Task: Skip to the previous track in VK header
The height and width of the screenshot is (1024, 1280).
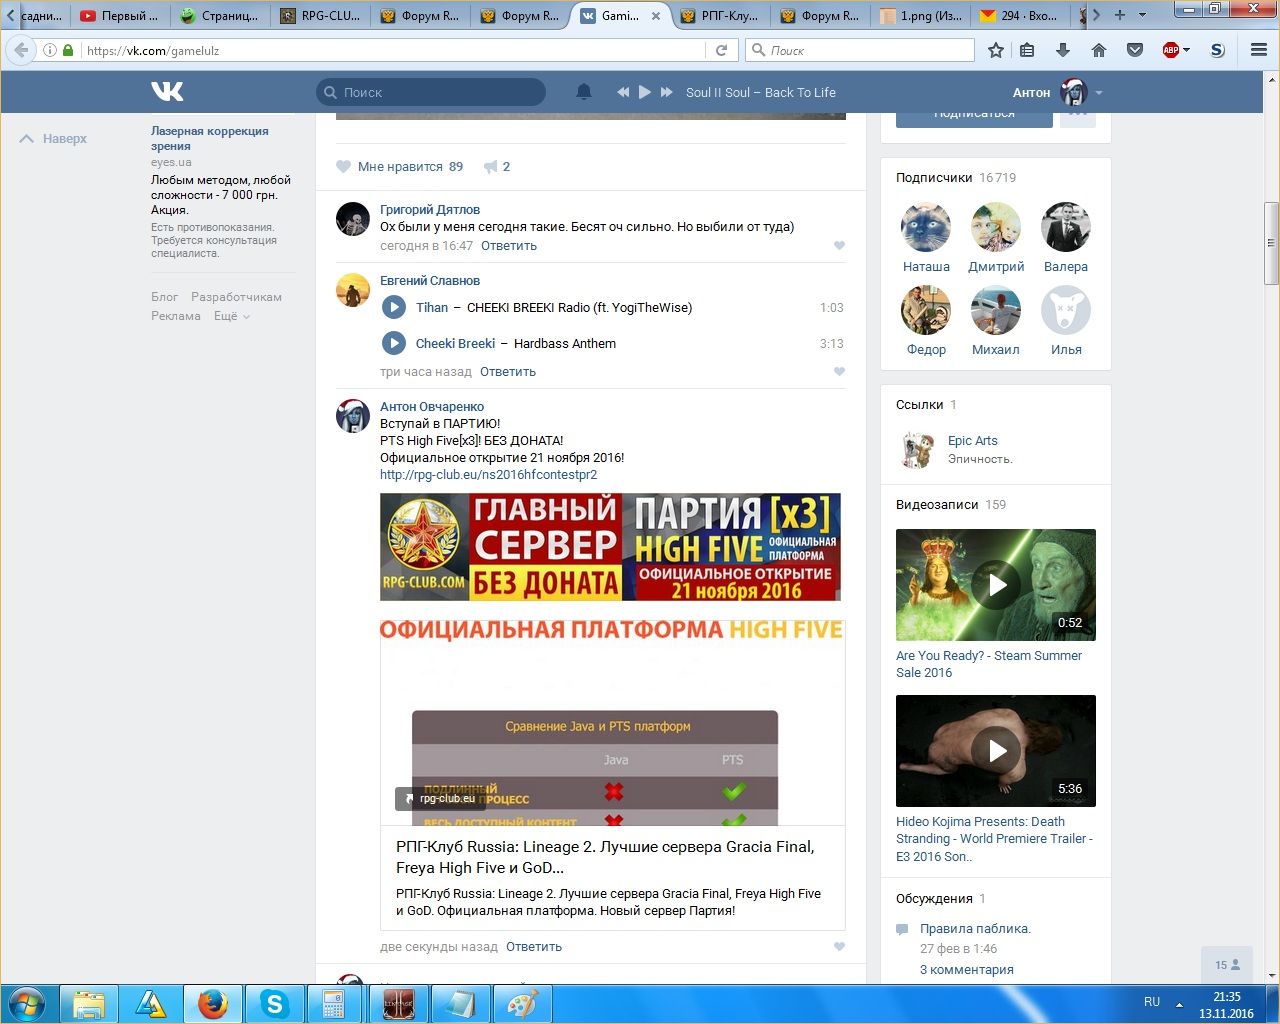Action: pyautogui.click(x=623, y=92)
